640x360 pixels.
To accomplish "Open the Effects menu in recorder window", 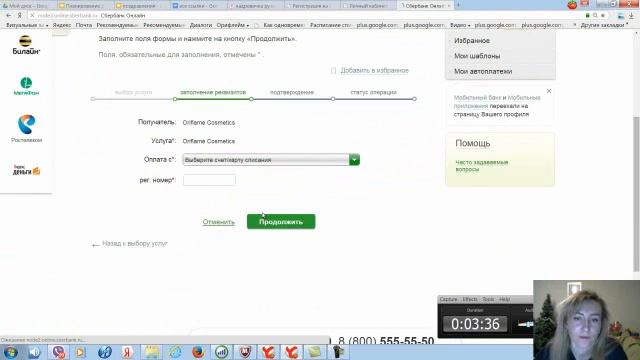I will pos(470,299).
